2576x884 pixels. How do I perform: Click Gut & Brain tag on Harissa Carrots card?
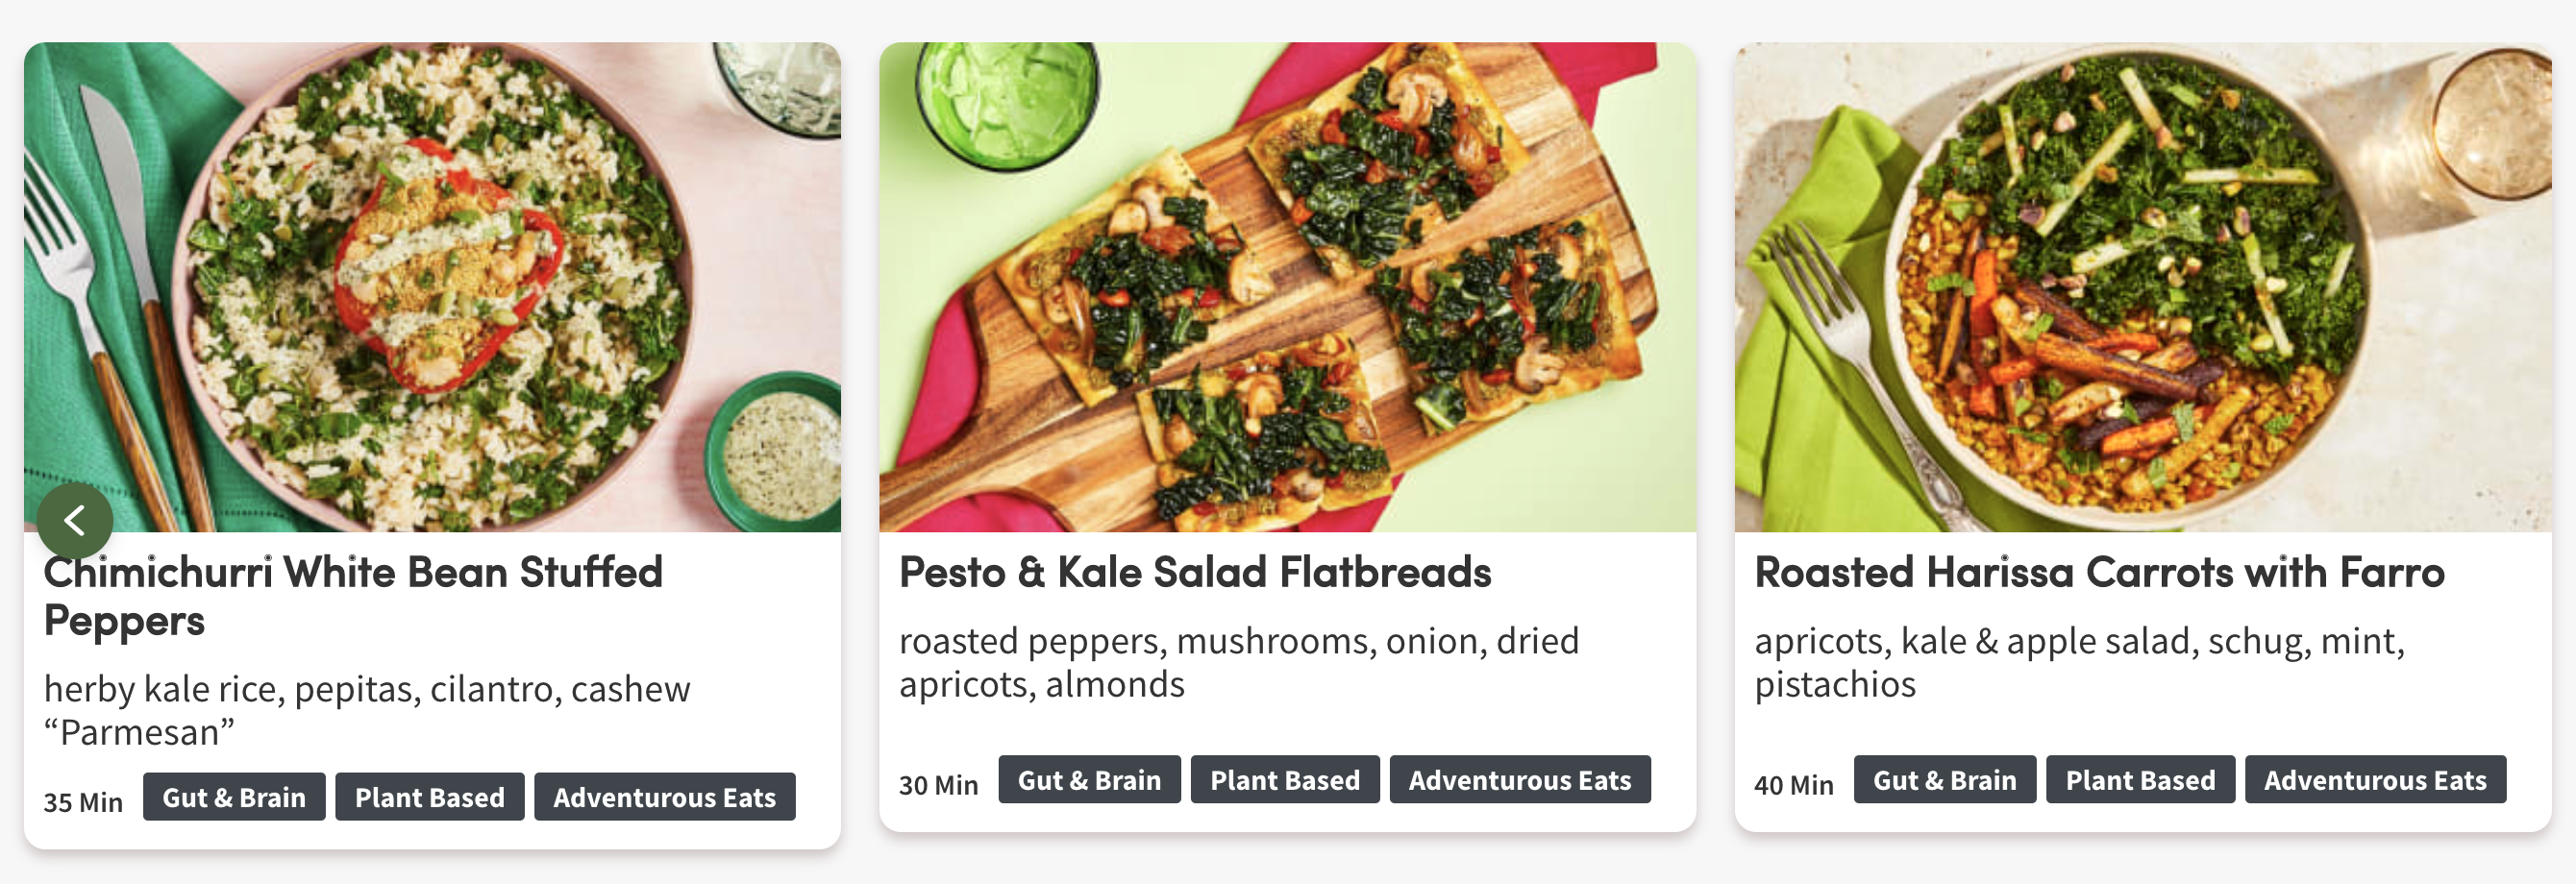pyautogui.click(x=1945, y=780)
